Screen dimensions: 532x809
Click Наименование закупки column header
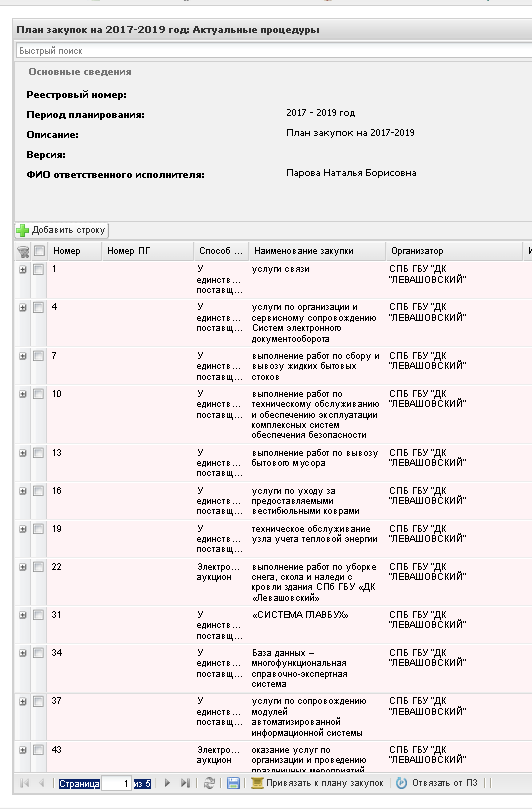tap(317, 251)
